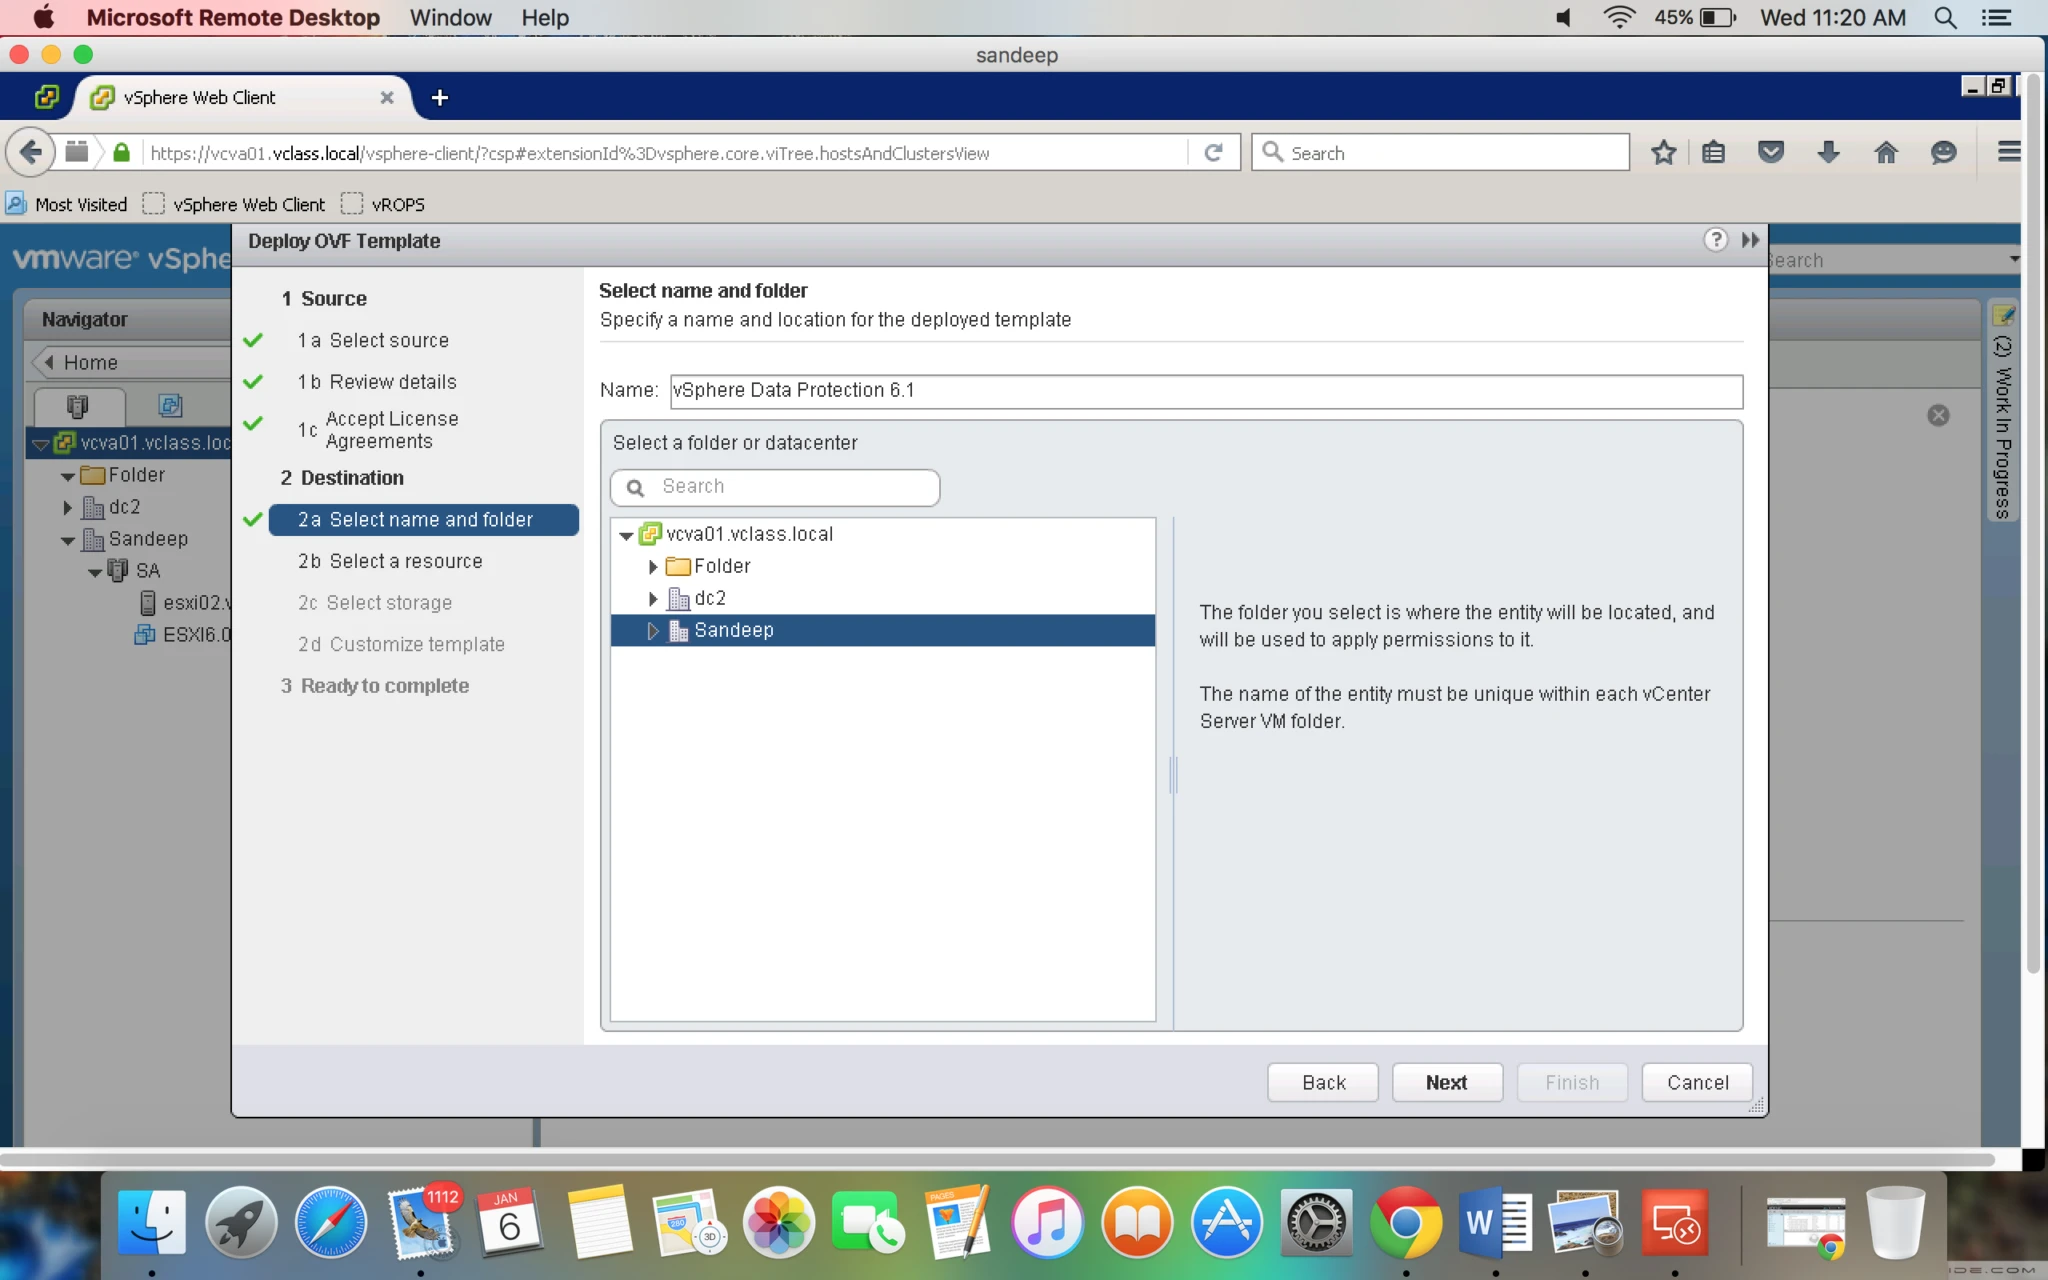
Task: Open Spotlight search in the menu bar
Action: click(x=1945, y=18)
